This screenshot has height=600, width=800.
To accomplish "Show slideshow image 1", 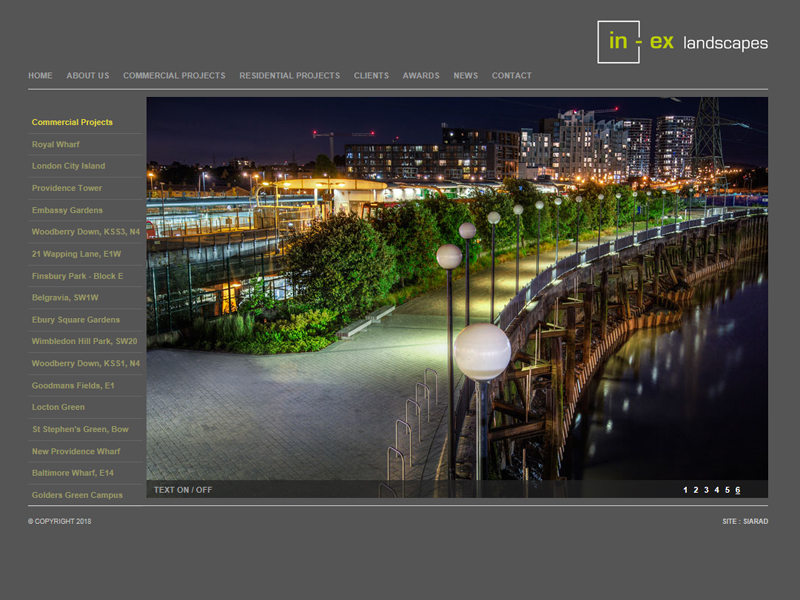I will point(685,490).
